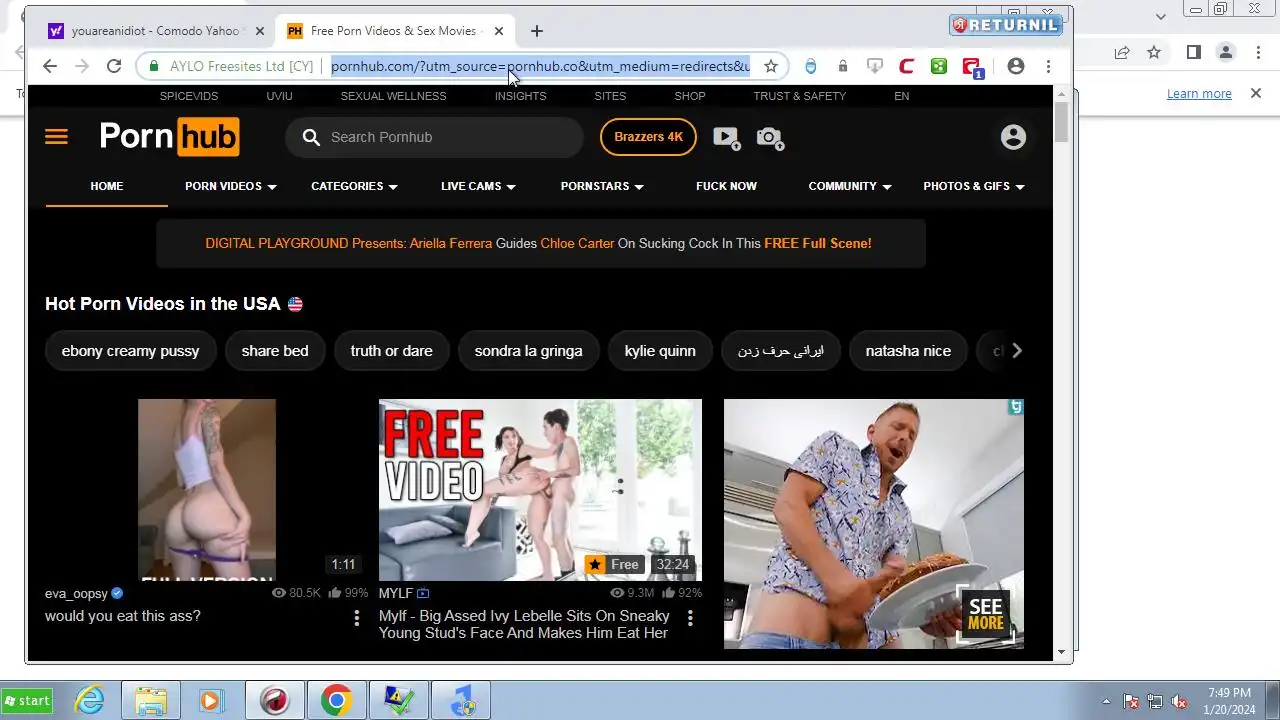Close the youareanidiot tab

click(260, 31)
